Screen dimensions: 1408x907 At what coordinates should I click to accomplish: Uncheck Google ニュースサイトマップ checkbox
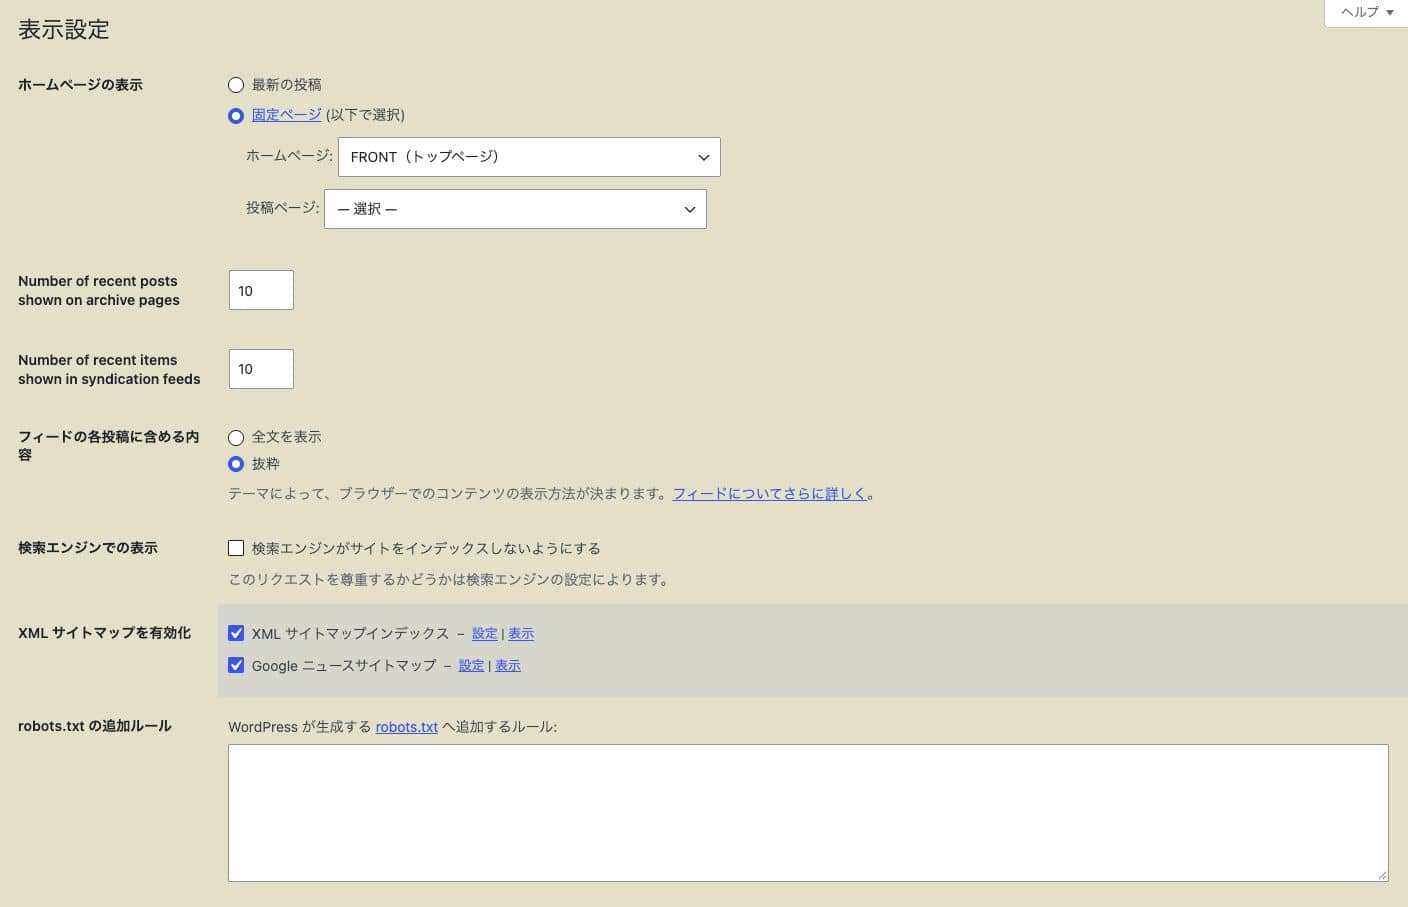(236, 665)
